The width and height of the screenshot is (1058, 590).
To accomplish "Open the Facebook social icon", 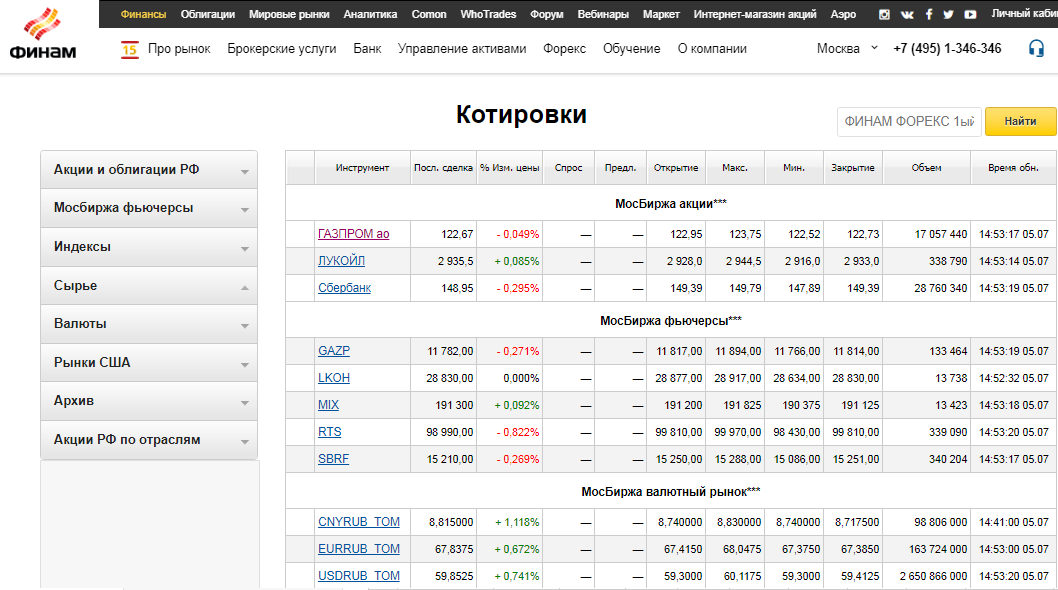I will [x=928, y=14].
